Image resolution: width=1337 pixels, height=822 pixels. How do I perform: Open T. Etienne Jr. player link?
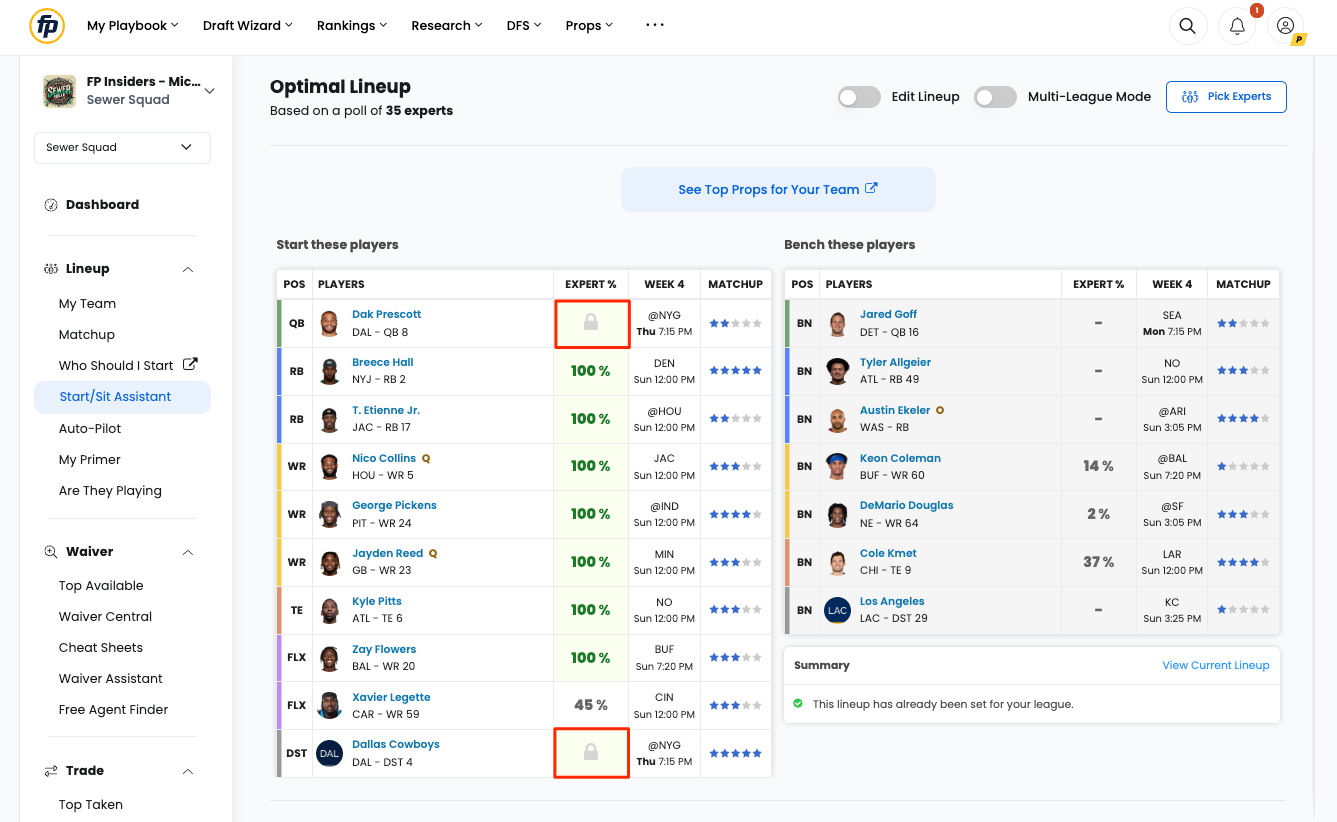tap(386, 411)
